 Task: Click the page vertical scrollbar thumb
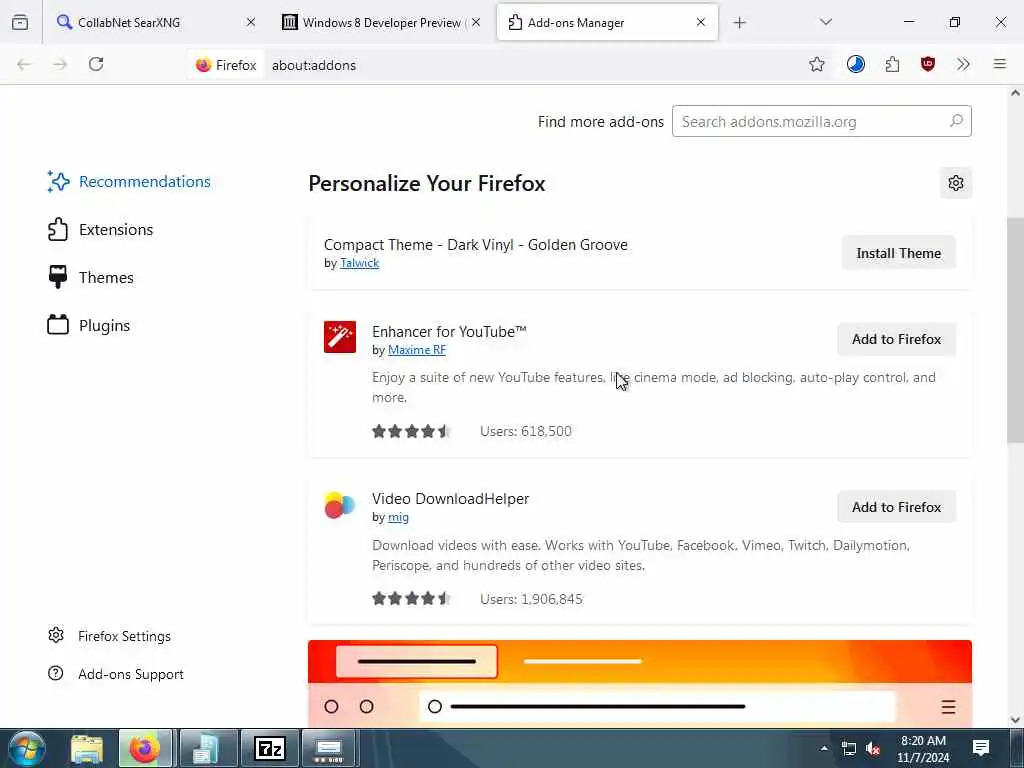(x=1015, y=331)
